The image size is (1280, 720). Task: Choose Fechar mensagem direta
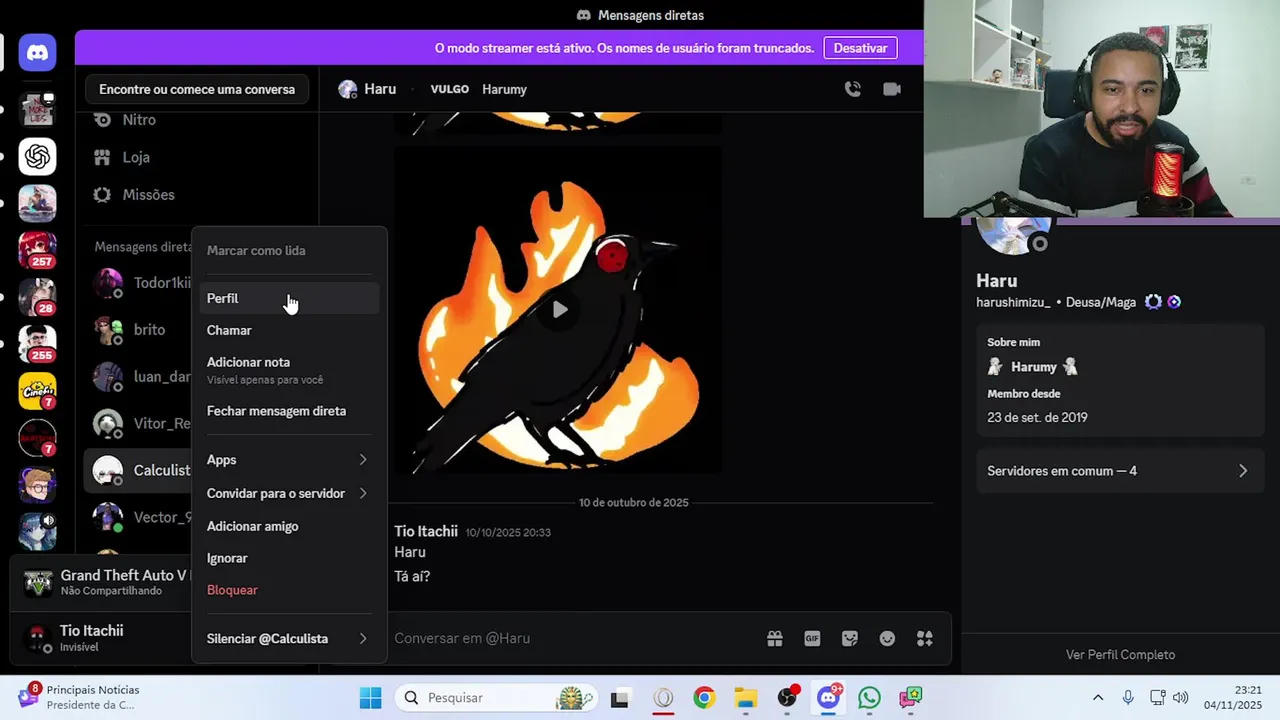(x=287, y=411)
